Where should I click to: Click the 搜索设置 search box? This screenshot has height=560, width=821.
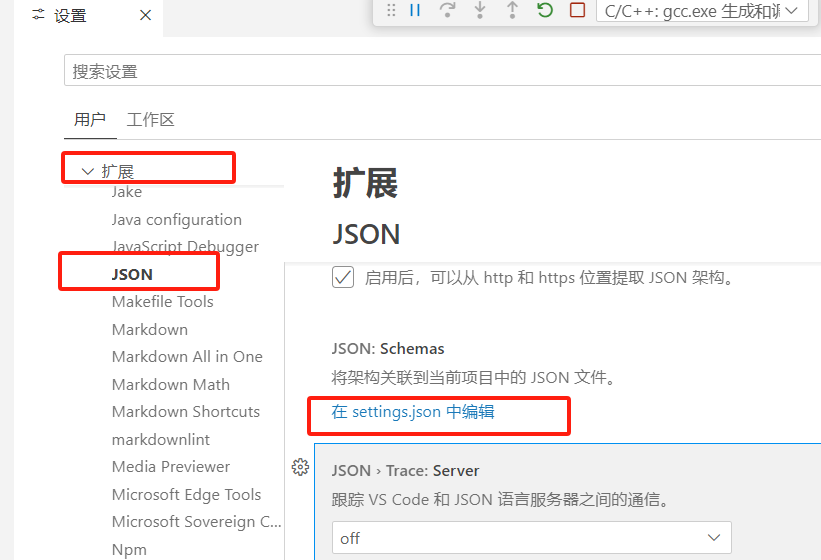pos(440,71)
